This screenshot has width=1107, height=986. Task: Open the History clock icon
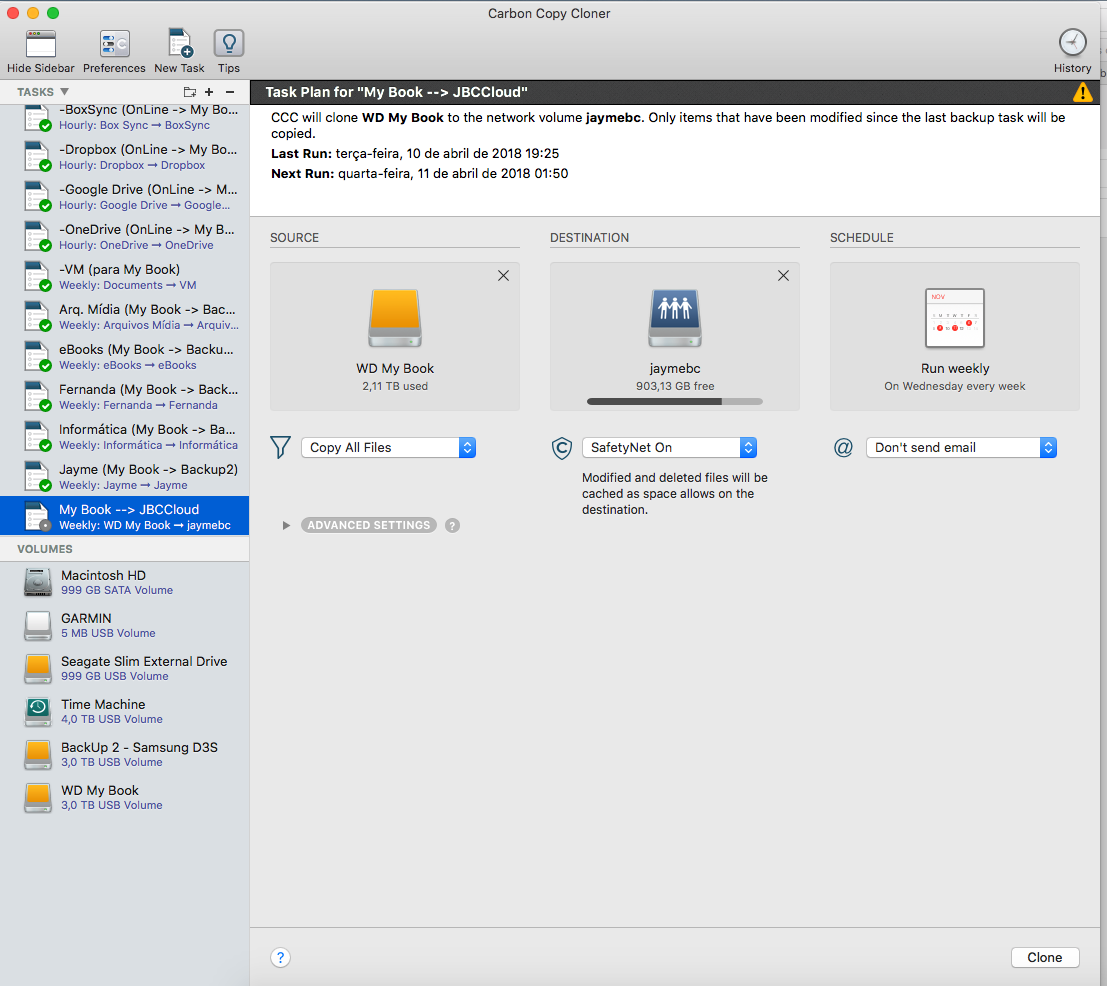pyautogui.click(x=1072, y=43)
